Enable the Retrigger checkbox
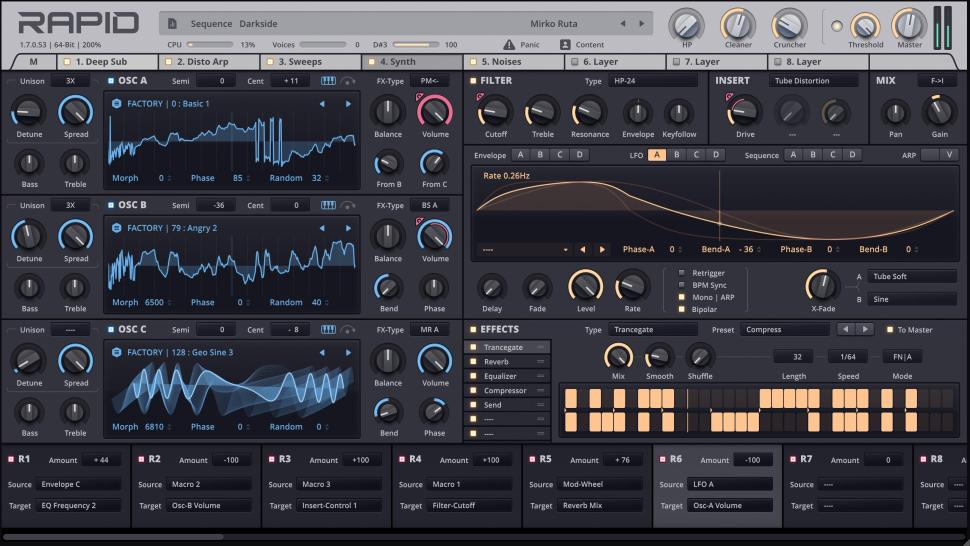The width and height of the screenshot is (970, 546). point(682,272)
